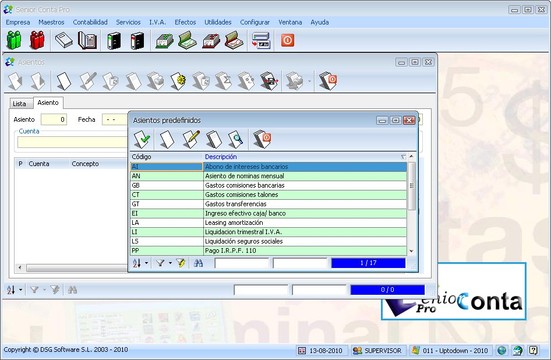Click the edit pencil icon in Asientos toolbar
Viewport: 551px width, 360px height.
pyautogui.click(x=88, y=81)
